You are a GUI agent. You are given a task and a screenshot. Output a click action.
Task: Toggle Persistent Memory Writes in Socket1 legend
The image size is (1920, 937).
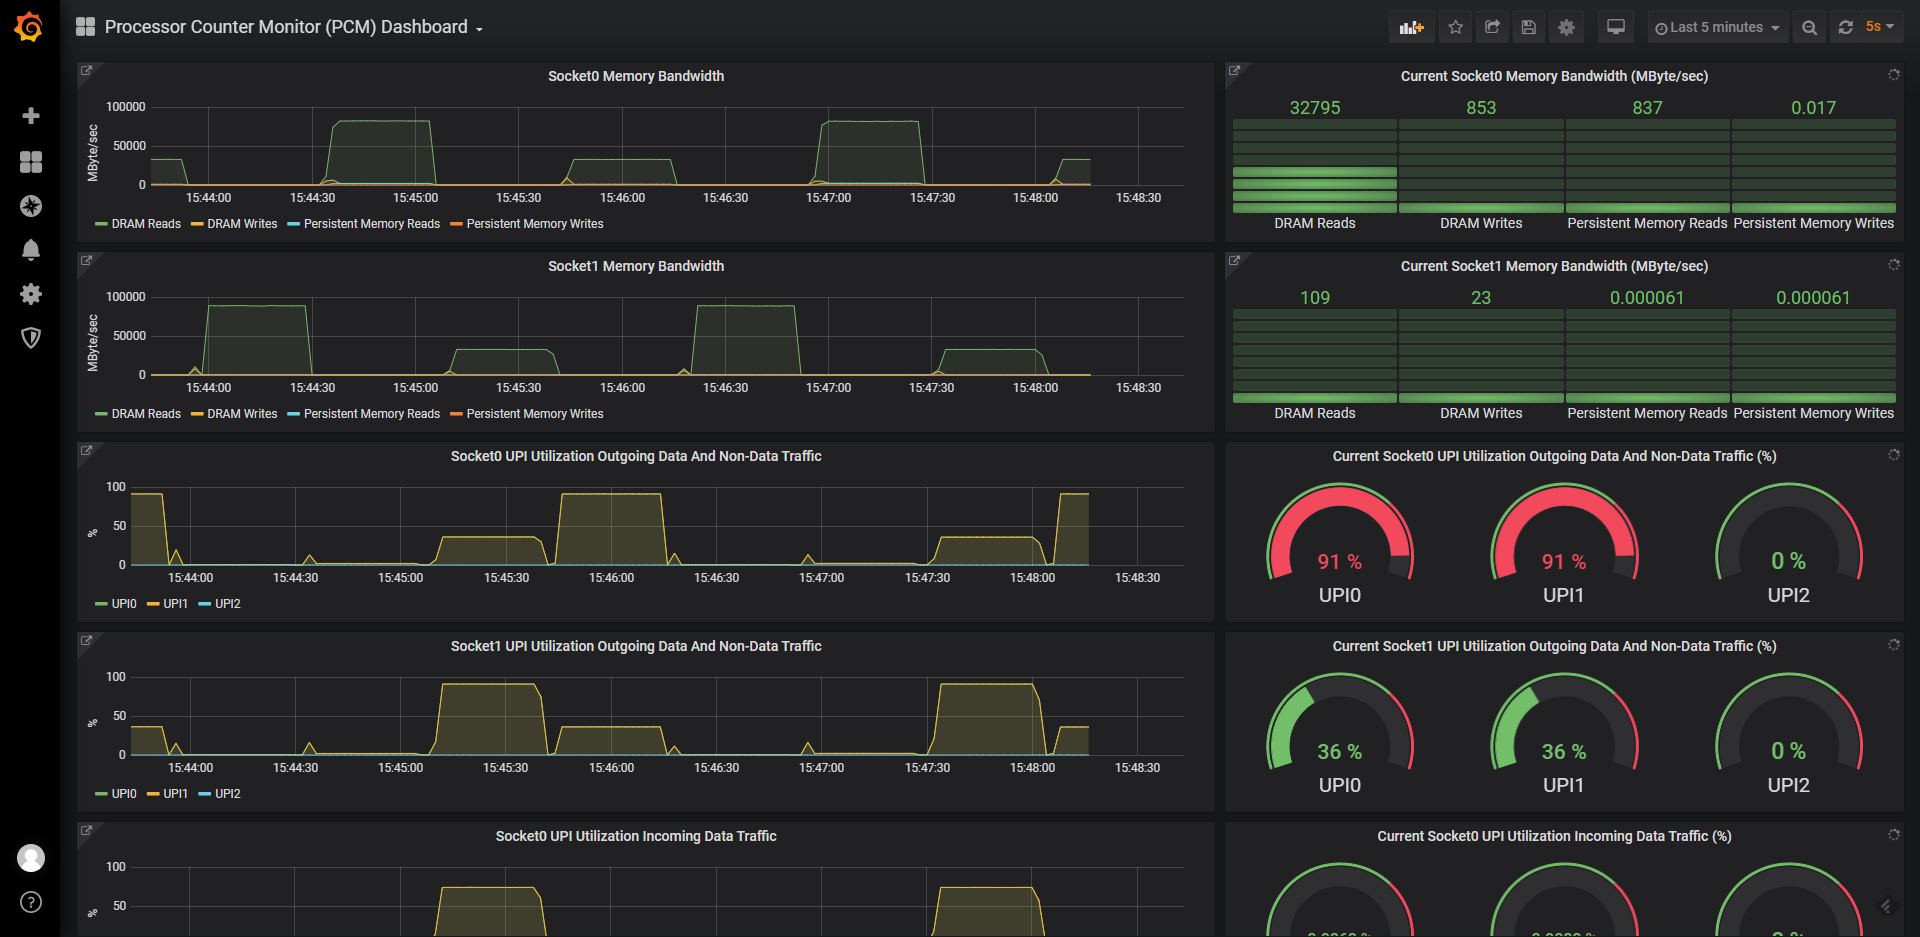(x=534, y=413)
